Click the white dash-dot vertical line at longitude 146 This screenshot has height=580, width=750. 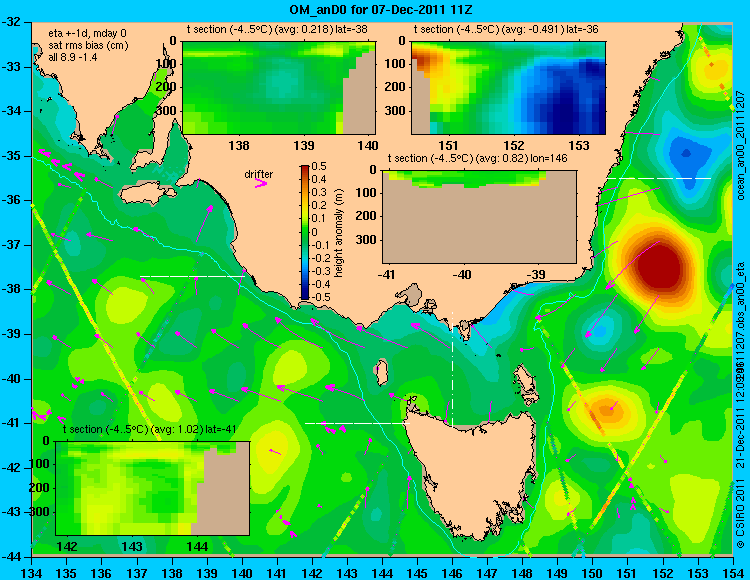pos(452,368)
